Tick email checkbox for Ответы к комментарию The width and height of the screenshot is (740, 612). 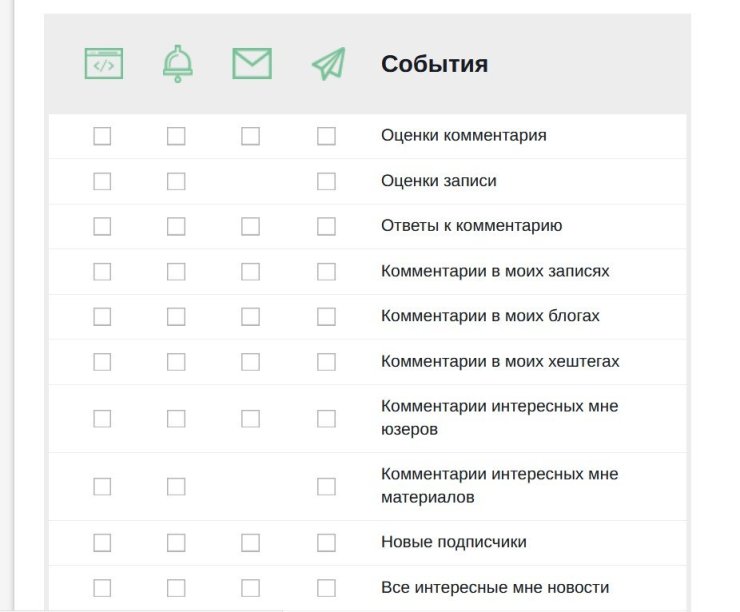click(x=251, y=226)
